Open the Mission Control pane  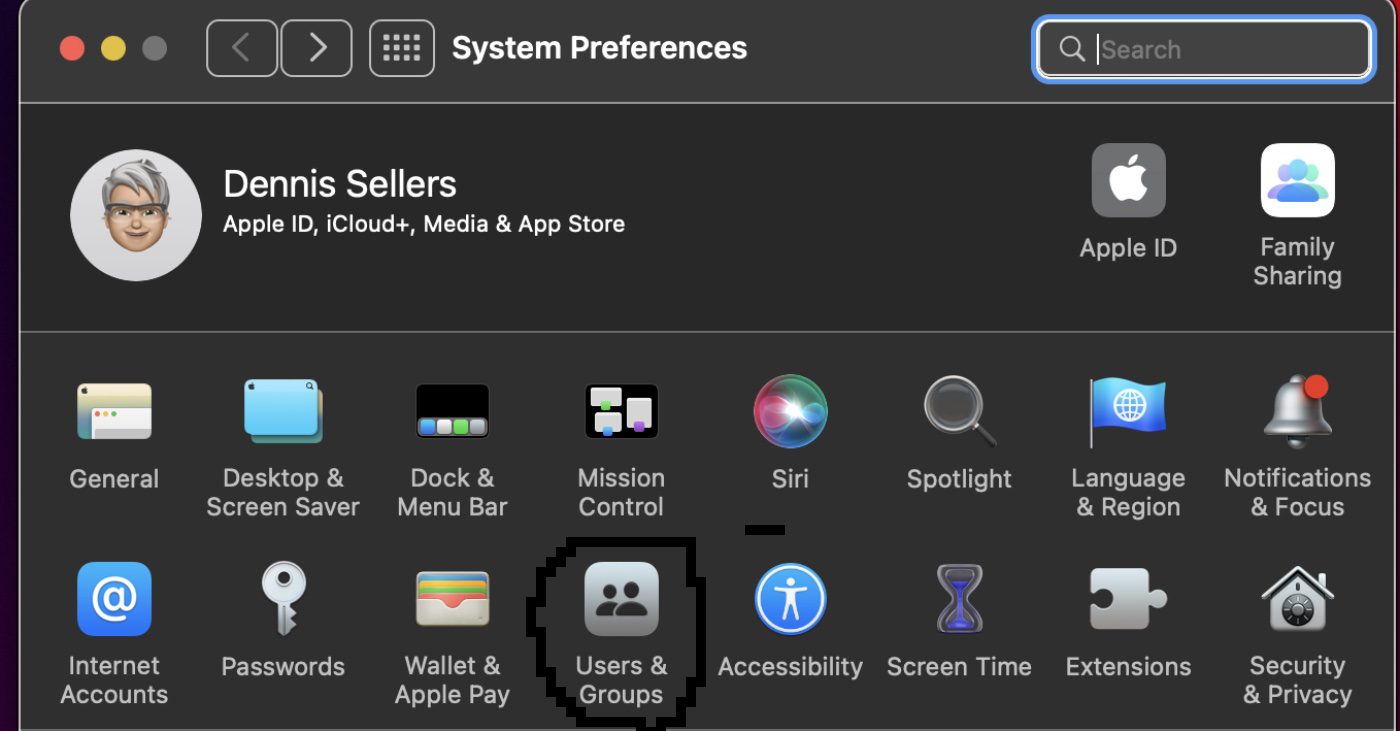621,411
